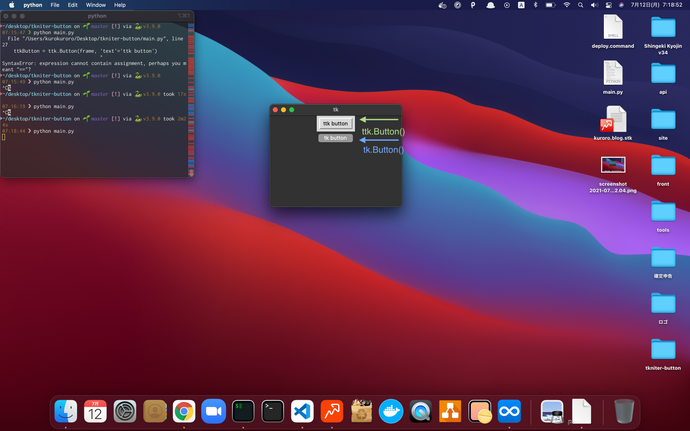Click the 'tk button' in the tk window

(x=335, y=138)
